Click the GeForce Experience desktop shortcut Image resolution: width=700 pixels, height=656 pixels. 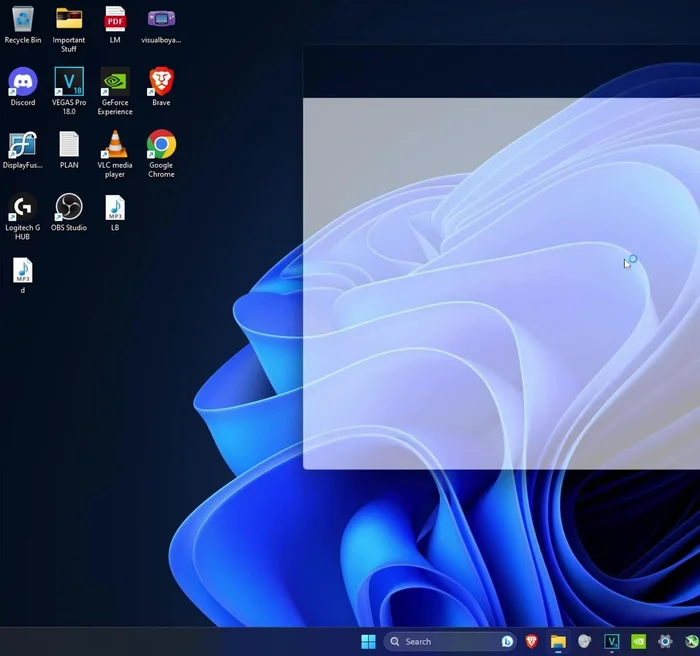pos(115,82)
